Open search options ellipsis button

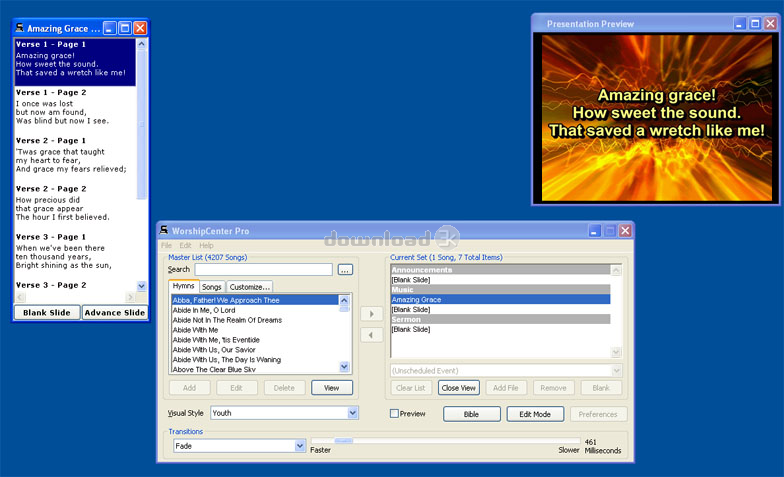coord(345,270)
